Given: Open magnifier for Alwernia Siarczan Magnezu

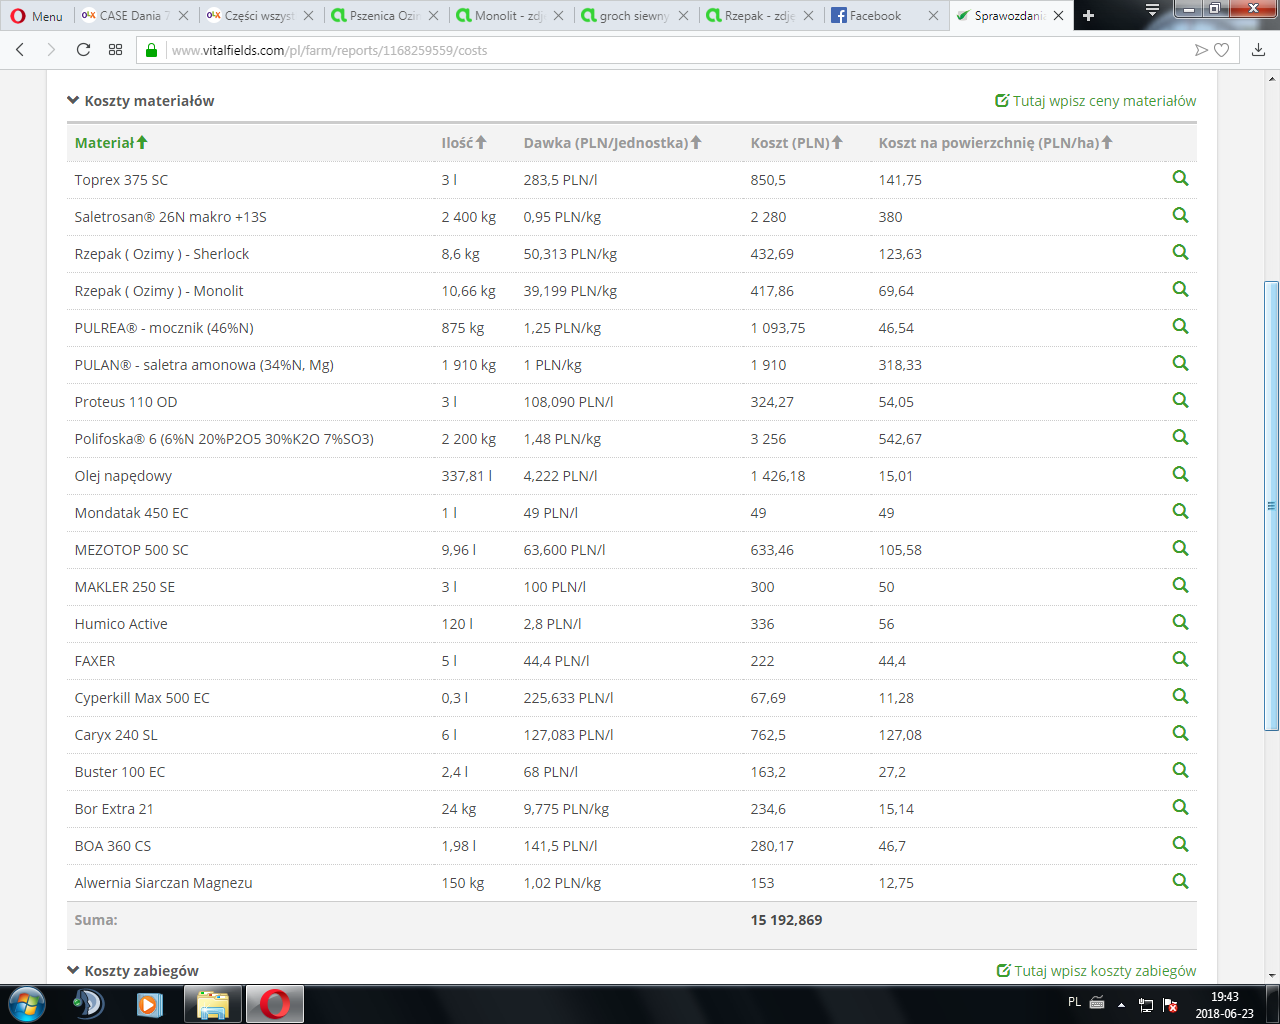Looking at the screenshot, I should tap(1180, 882).
